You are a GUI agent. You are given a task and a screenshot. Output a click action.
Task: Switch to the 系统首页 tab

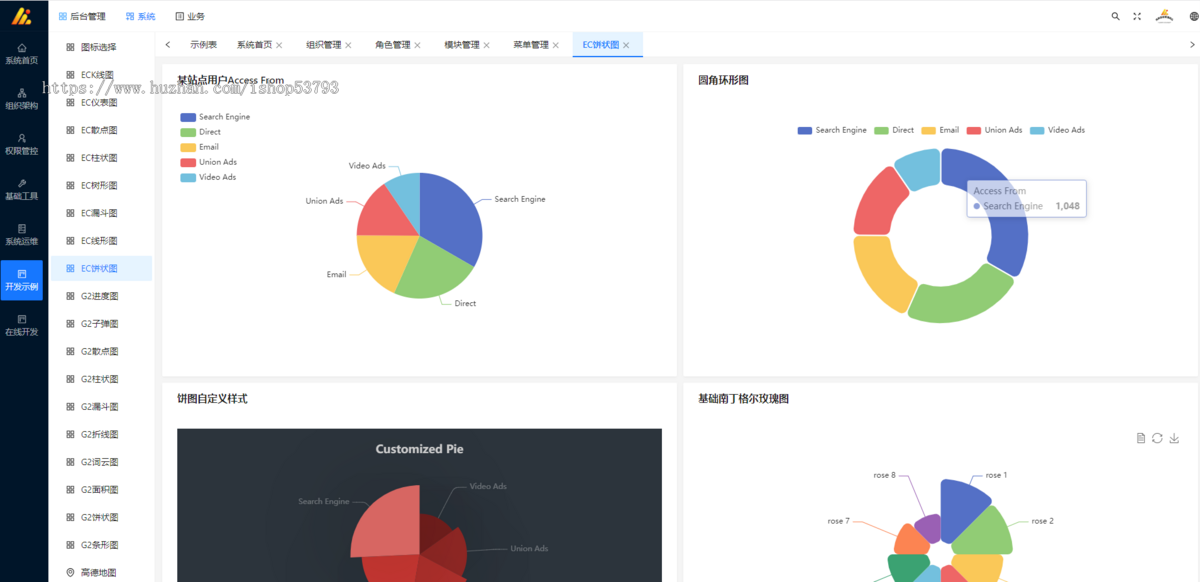click(254, 45)
